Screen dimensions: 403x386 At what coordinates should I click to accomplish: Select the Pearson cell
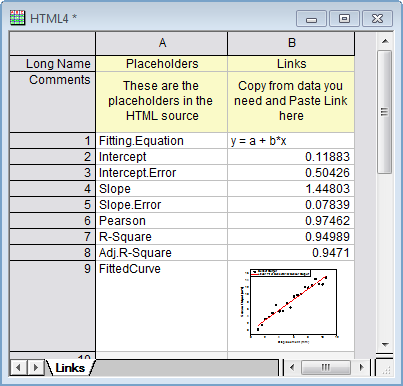point(162,221)
